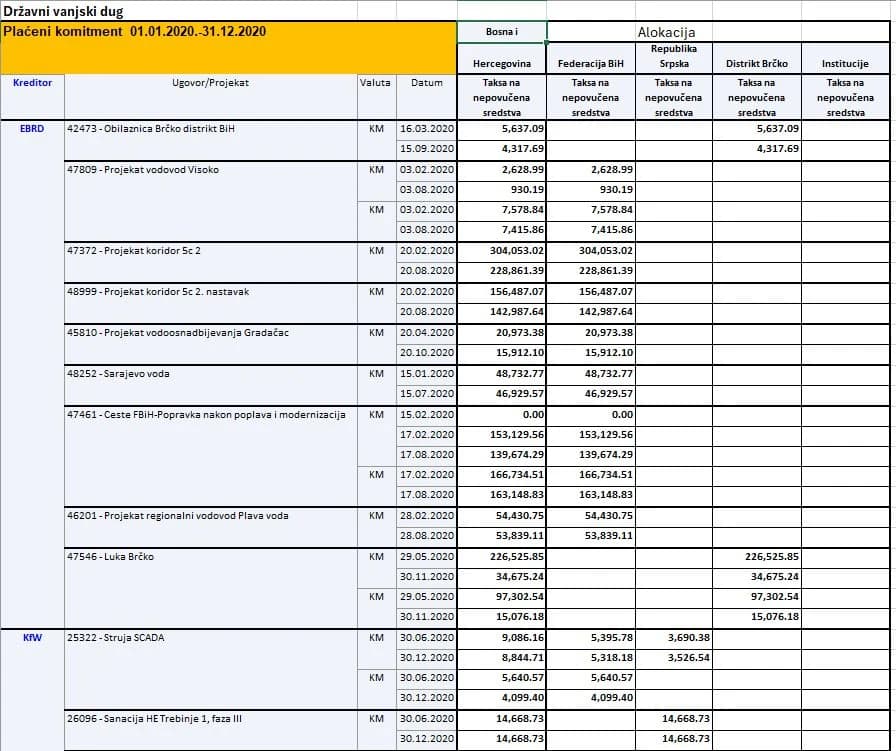The image size is (896, 751).
Task: Click the 'Valuta' column header cell
Action: click(x=377, y=97)
